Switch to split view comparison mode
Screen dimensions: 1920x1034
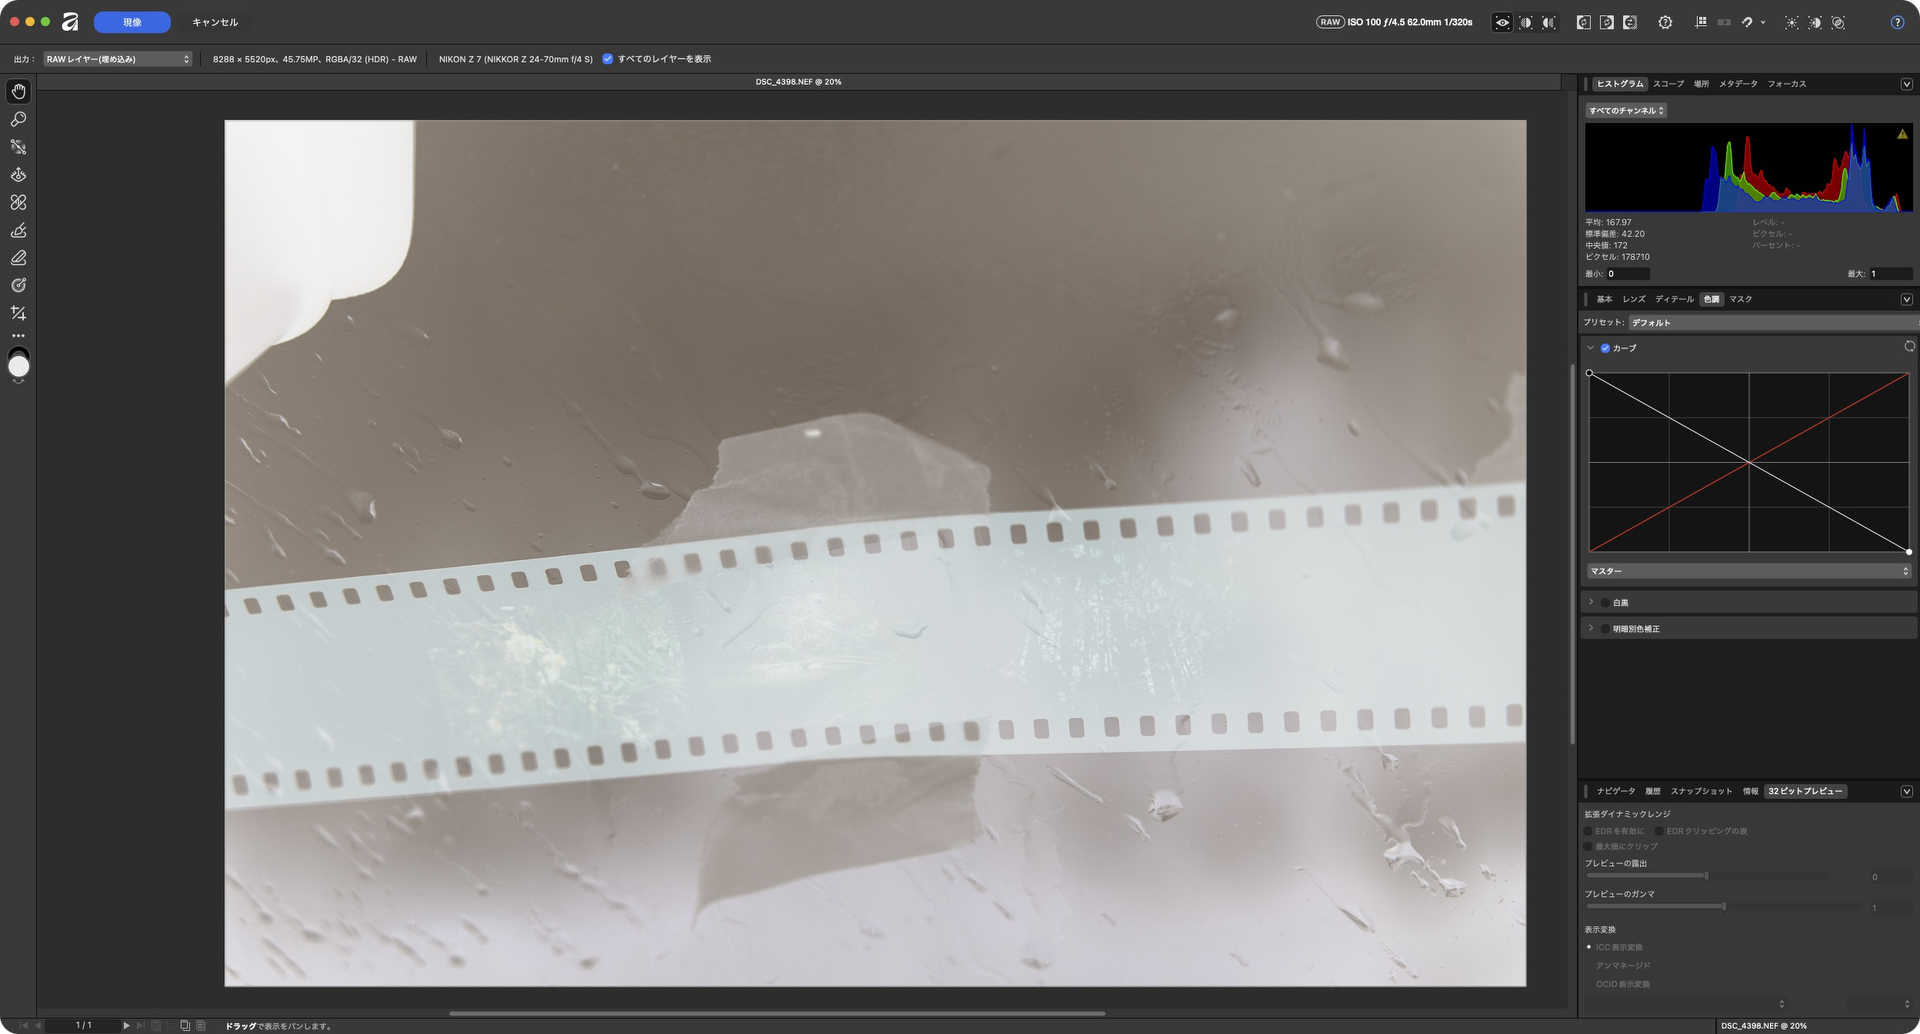coord(1526,22)
